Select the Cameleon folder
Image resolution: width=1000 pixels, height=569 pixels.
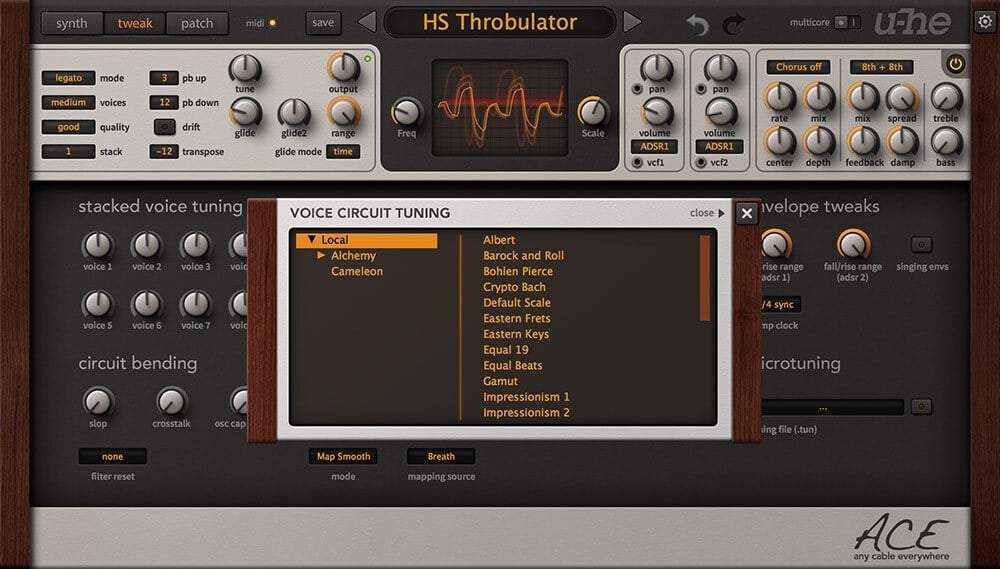357,271
